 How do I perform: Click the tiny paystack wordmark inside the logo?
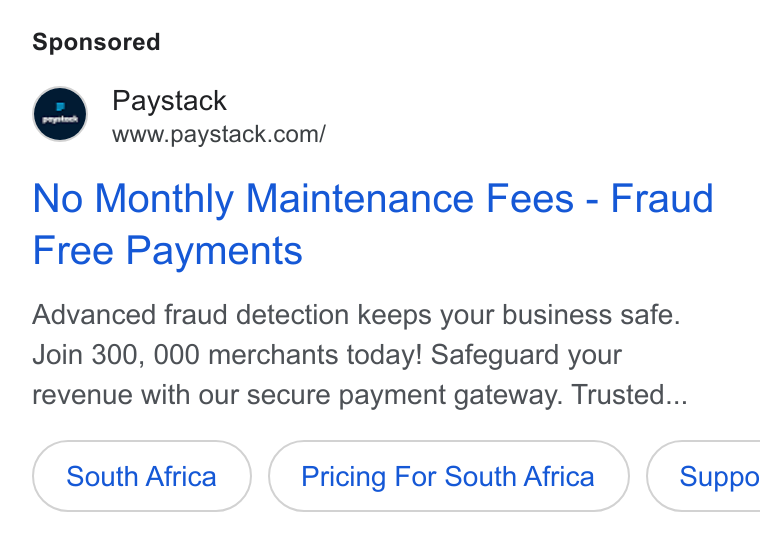[x=60, y=119]
